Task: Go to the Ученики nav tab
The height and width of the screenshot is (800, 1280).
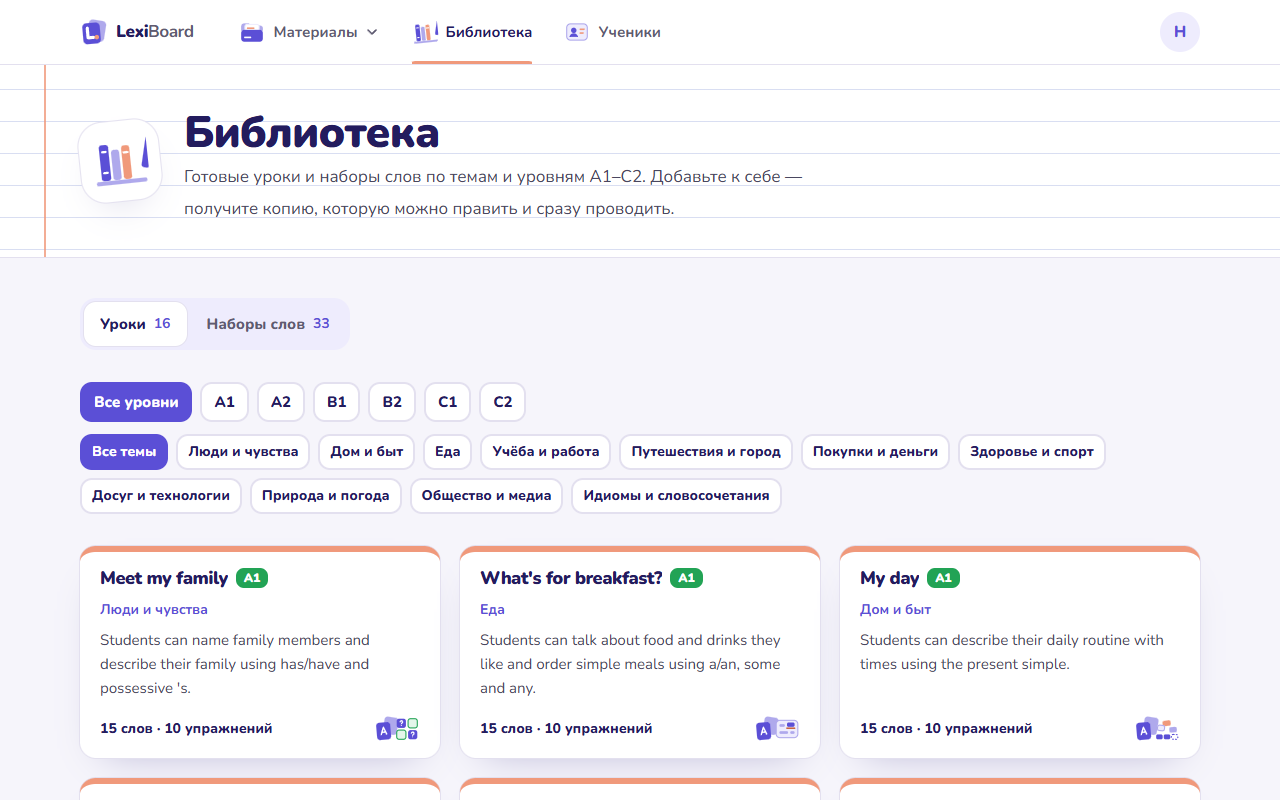Action: coord(613,32)
